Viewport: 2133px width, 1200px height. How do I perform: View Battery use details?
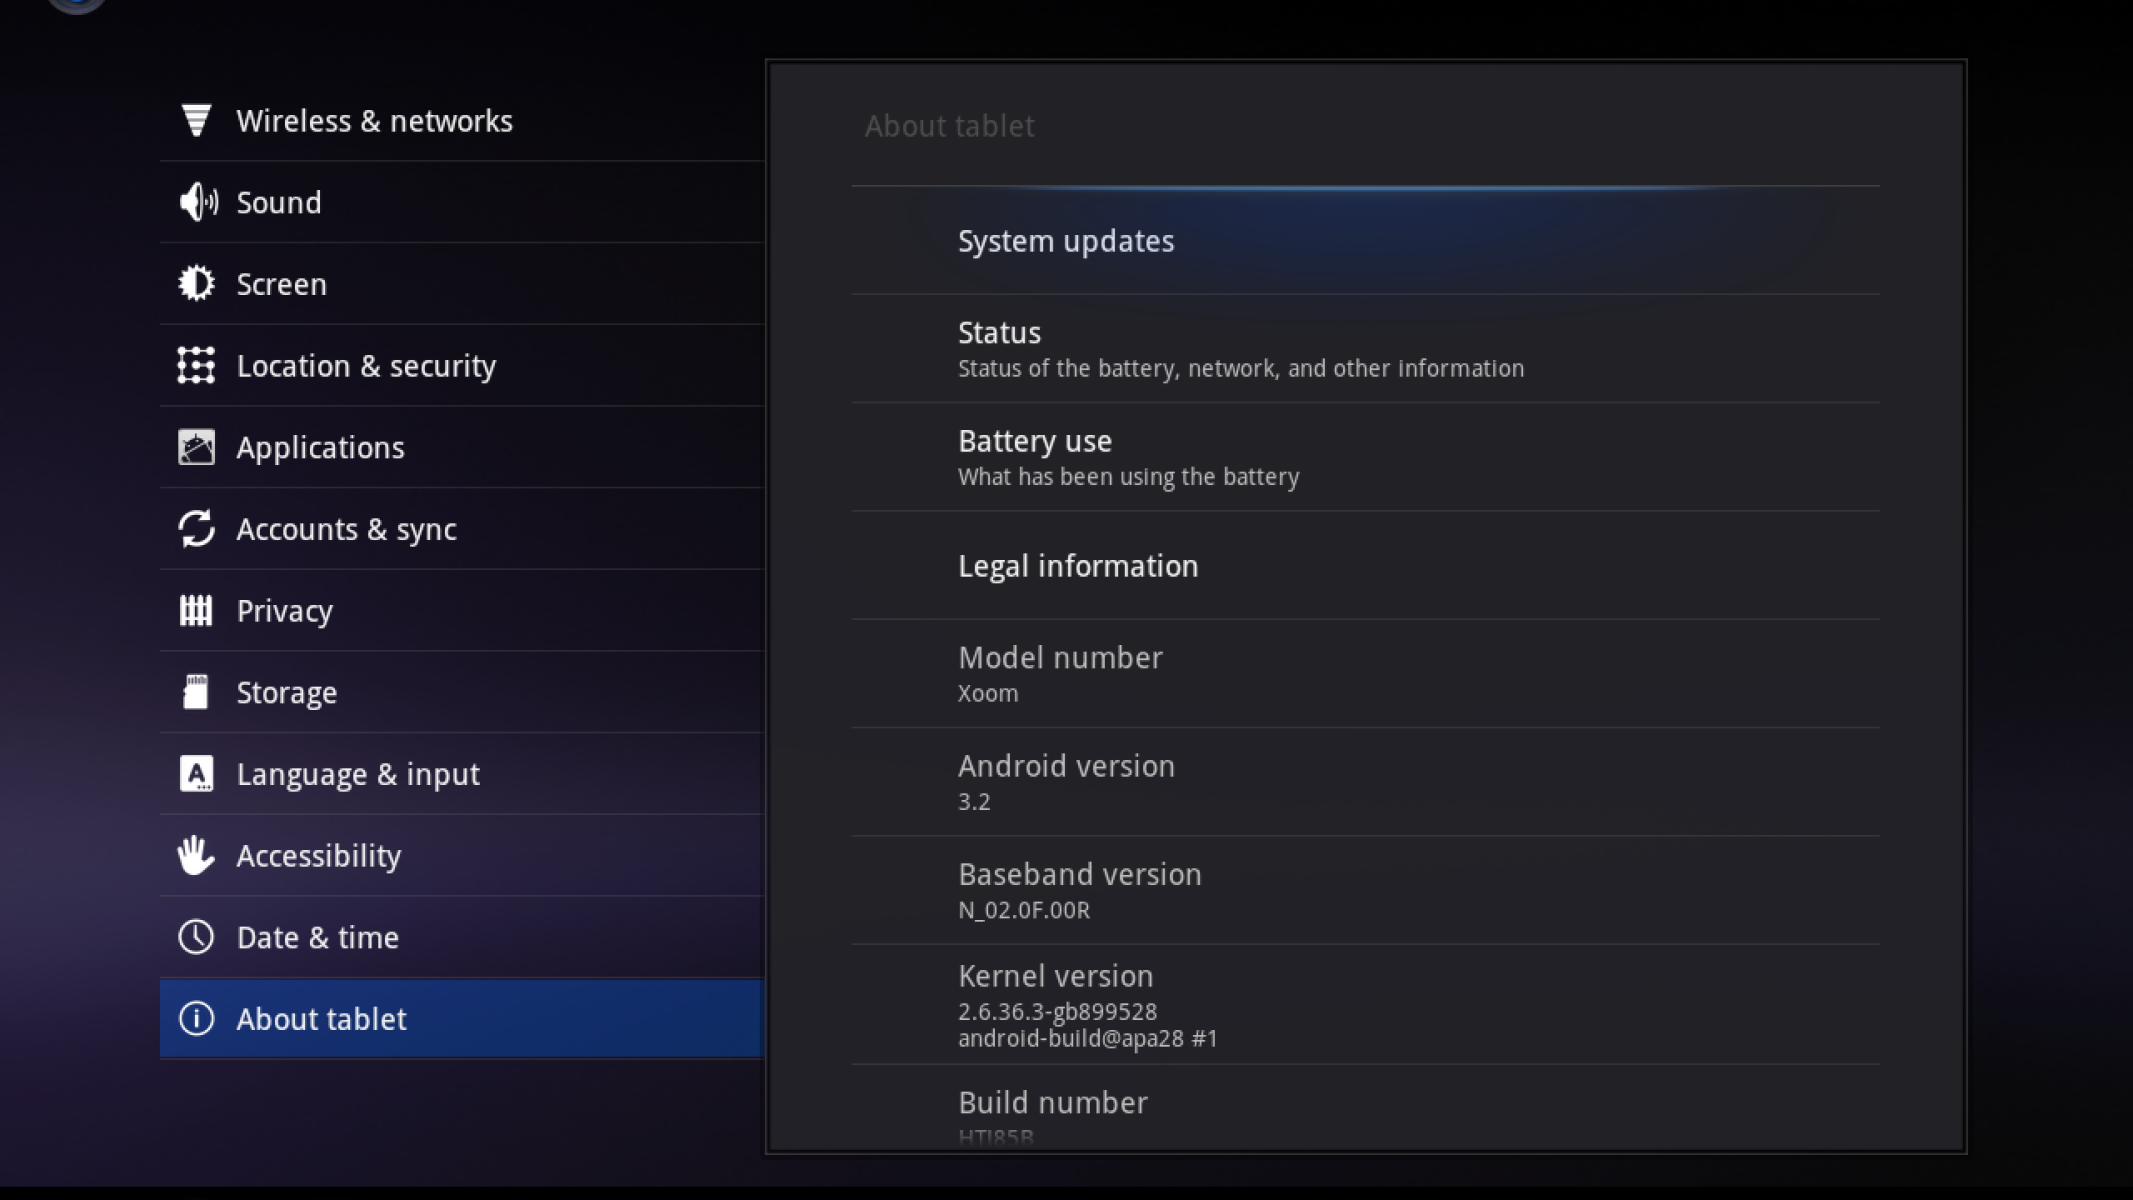click(1128, 457)
